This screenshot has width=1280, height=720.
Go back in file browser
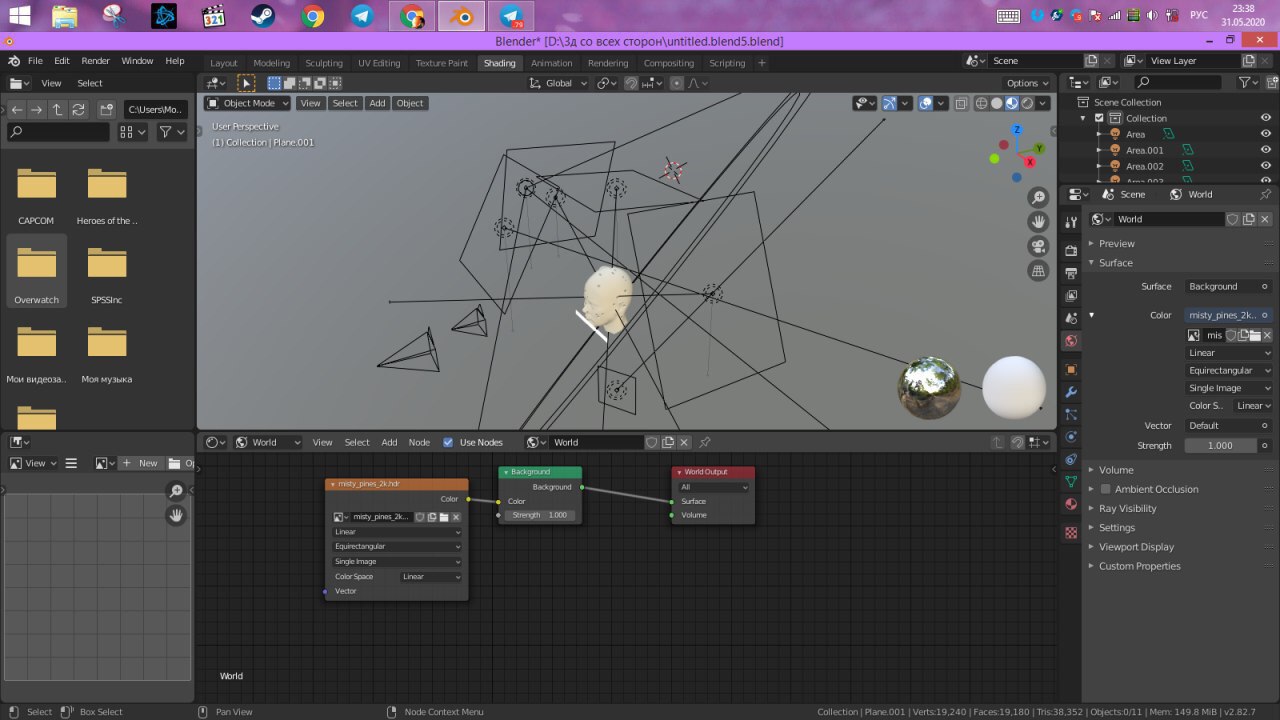17,109
